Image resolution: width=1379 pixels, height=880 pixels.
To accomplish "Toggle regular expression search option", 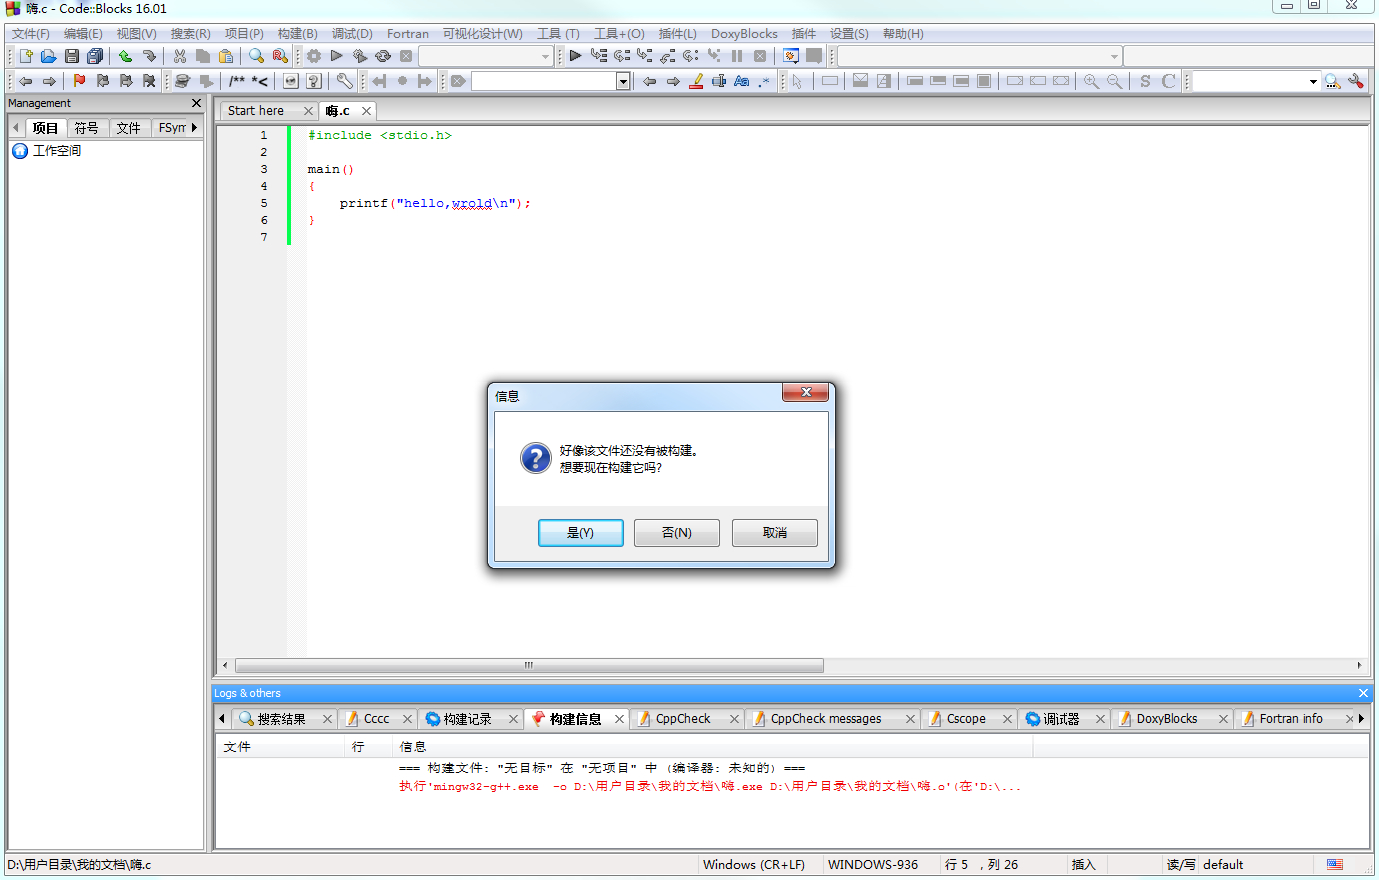I will click(765, 81).
